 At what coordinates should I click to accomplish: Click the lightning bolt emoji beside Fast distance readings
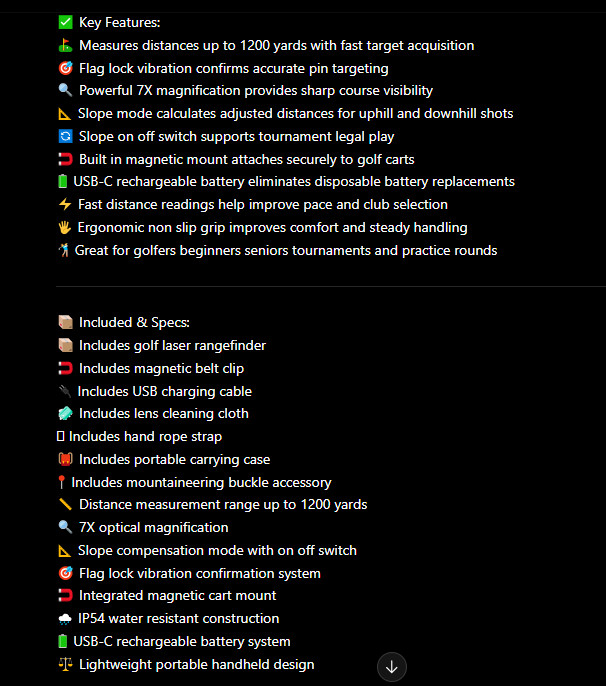[x=65, y=204]
